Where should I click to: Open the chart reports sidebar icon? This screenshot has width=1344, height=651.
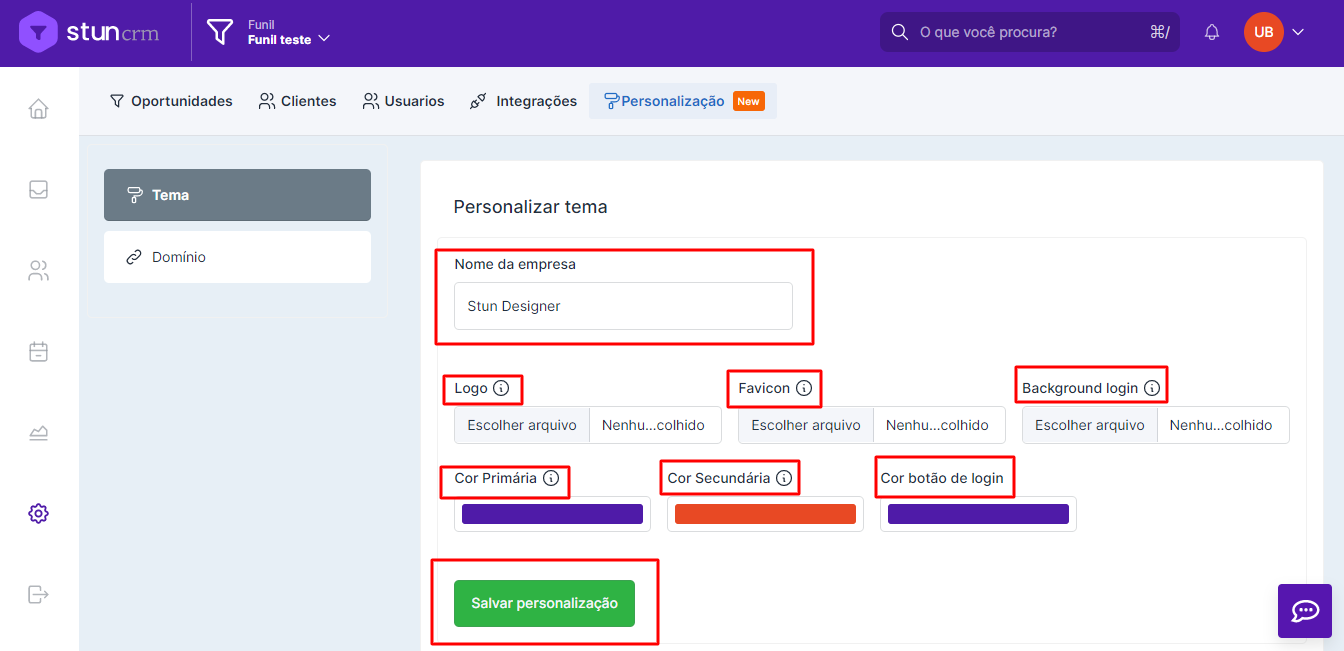[x=38, y=433]
